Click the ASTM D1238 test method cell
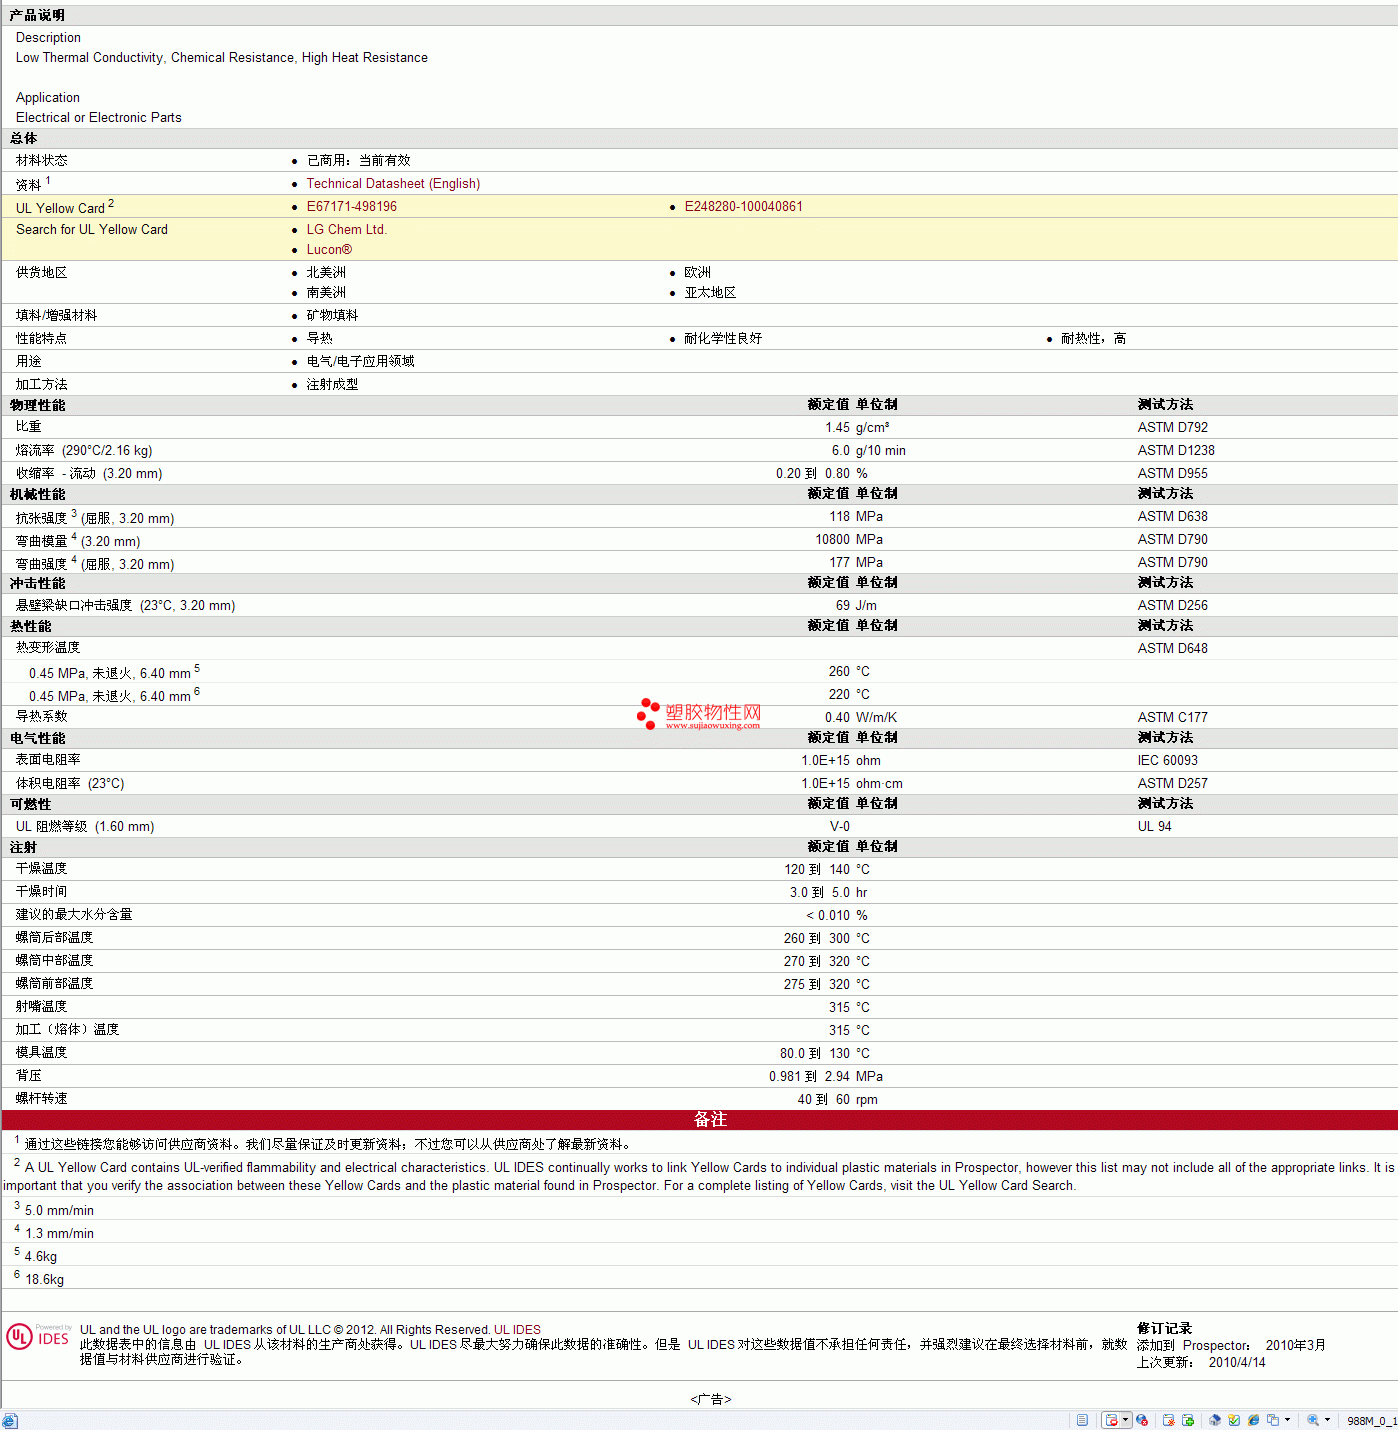 pyautogui.click(x=1176, y=451)
